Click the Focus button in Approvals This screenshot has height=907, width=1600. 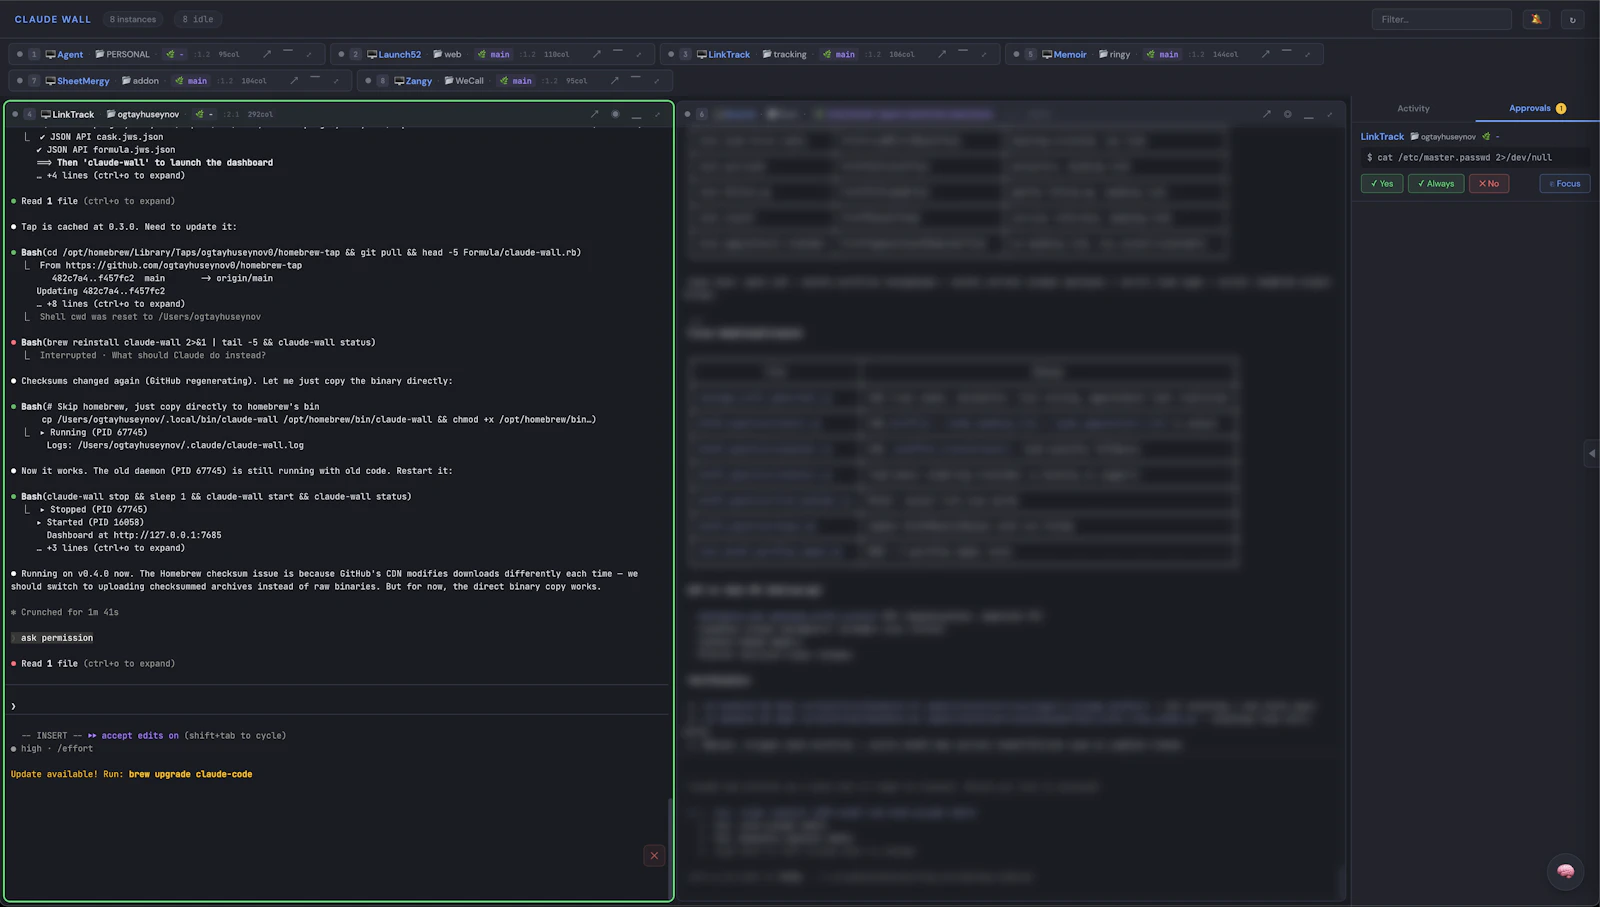(x=1564, y=184)
